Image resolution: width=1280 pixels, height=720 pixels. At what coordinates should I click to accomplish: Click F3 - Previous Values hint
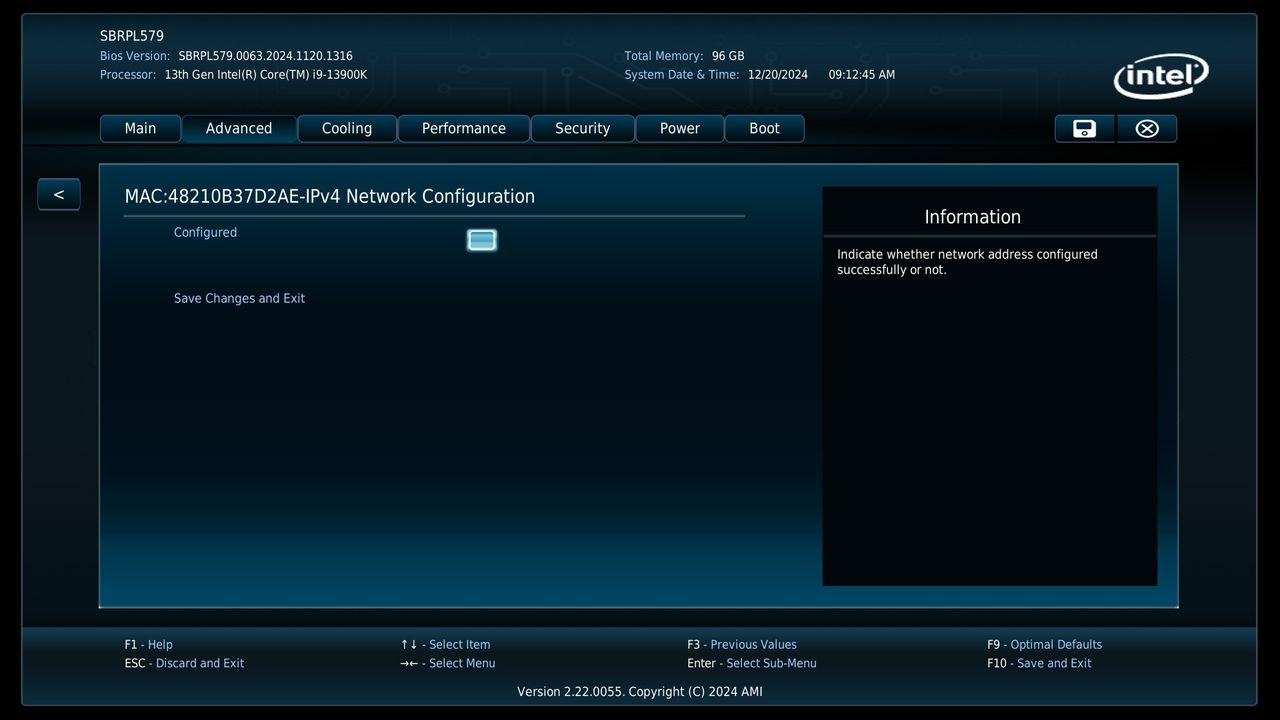(x=742, y=645)
